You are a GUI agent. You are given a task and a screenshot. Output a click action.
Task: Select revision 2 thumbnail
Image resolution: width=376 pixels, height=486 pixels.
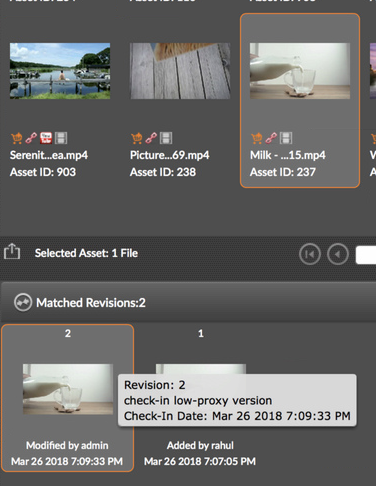[68, 389]
